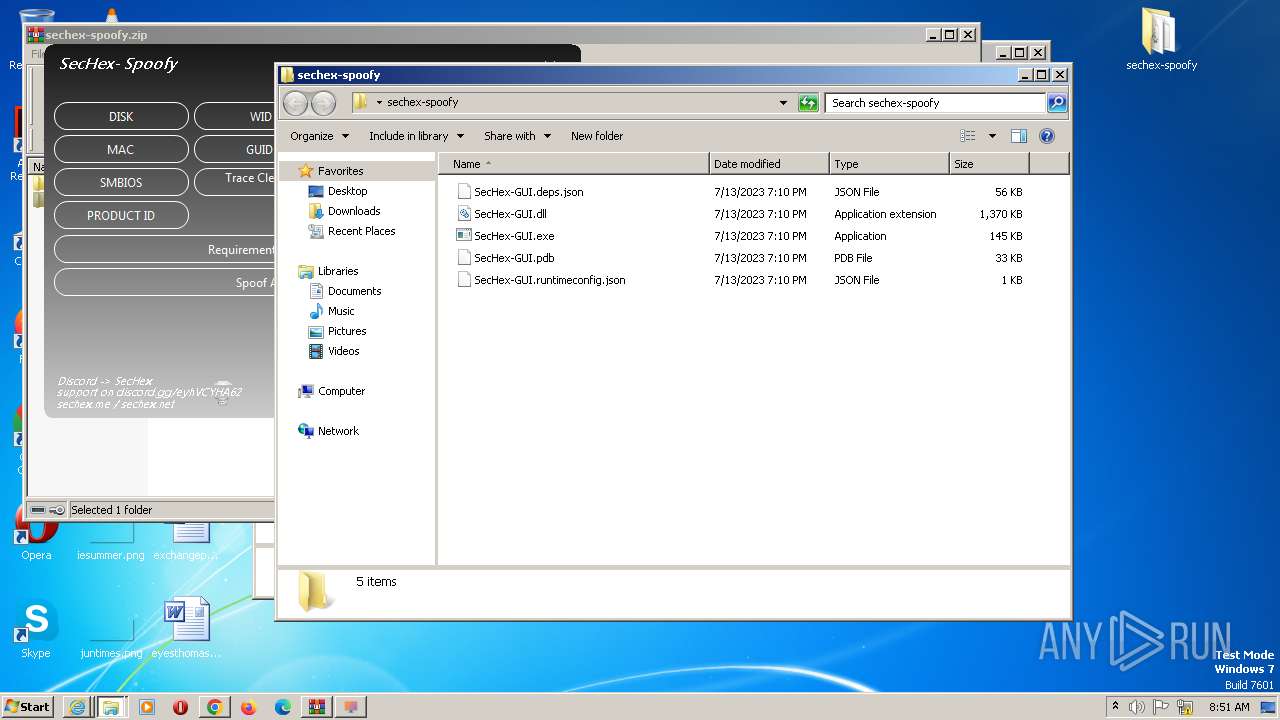Screen dimensions: 1280x720
Task: Select Recent Places in Favorites
Action: (361, 231)
